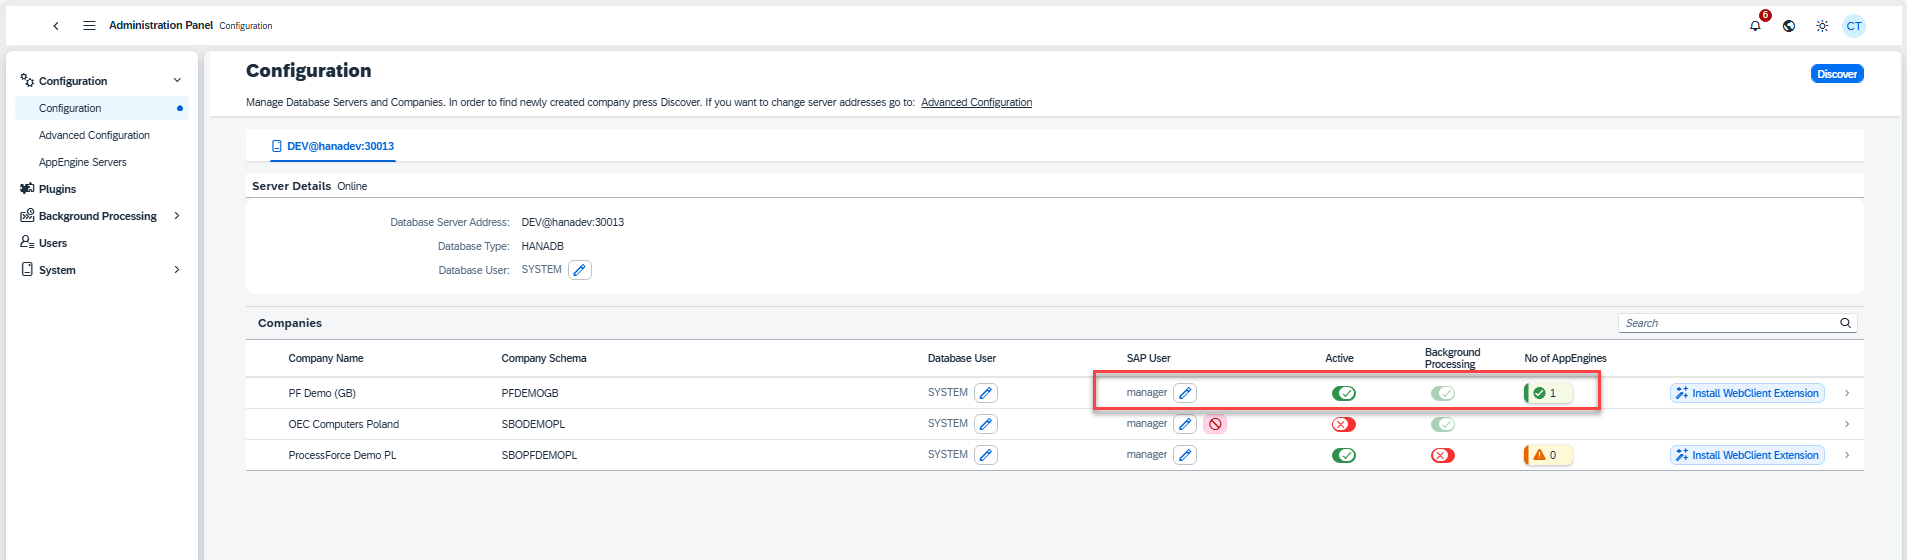1907x560 pixels.
Task: Click the server icon on DEV@hanadev:30013 tab
Action: coord(277,146)
